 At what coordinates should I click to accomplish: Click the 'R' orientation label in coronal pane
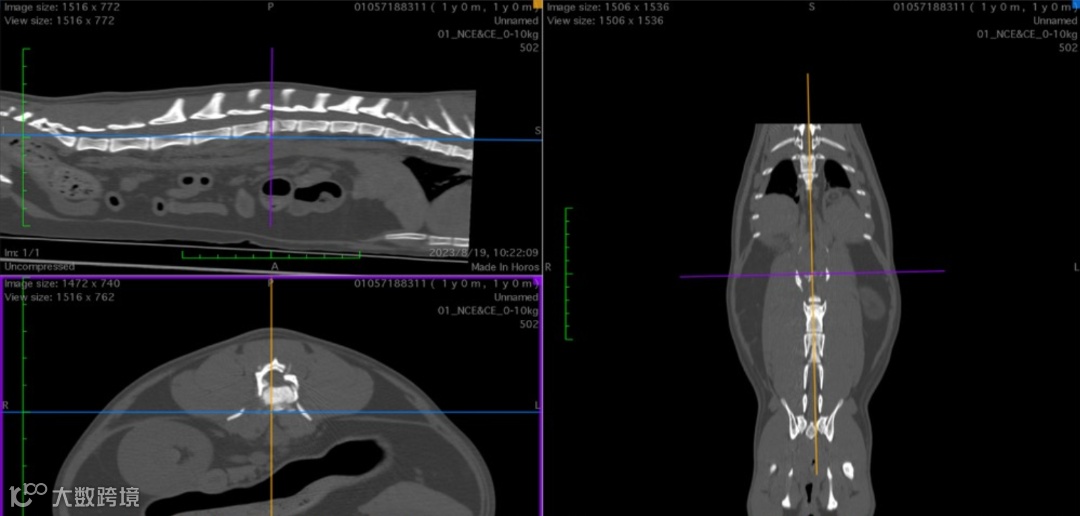[548, 266]
